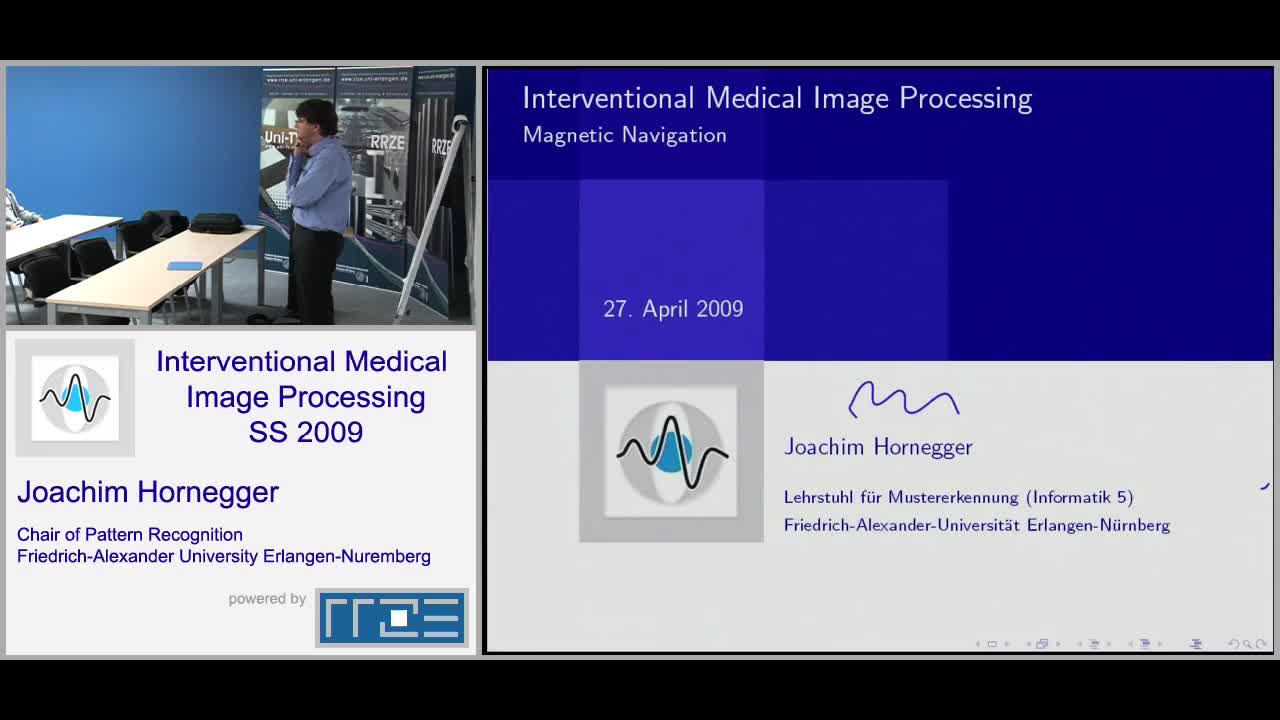The width and height of the screenshot is (1280, 720).
Task: Click the presentation outline icon in the navigation bar
Action: (x=1196, y=644)
